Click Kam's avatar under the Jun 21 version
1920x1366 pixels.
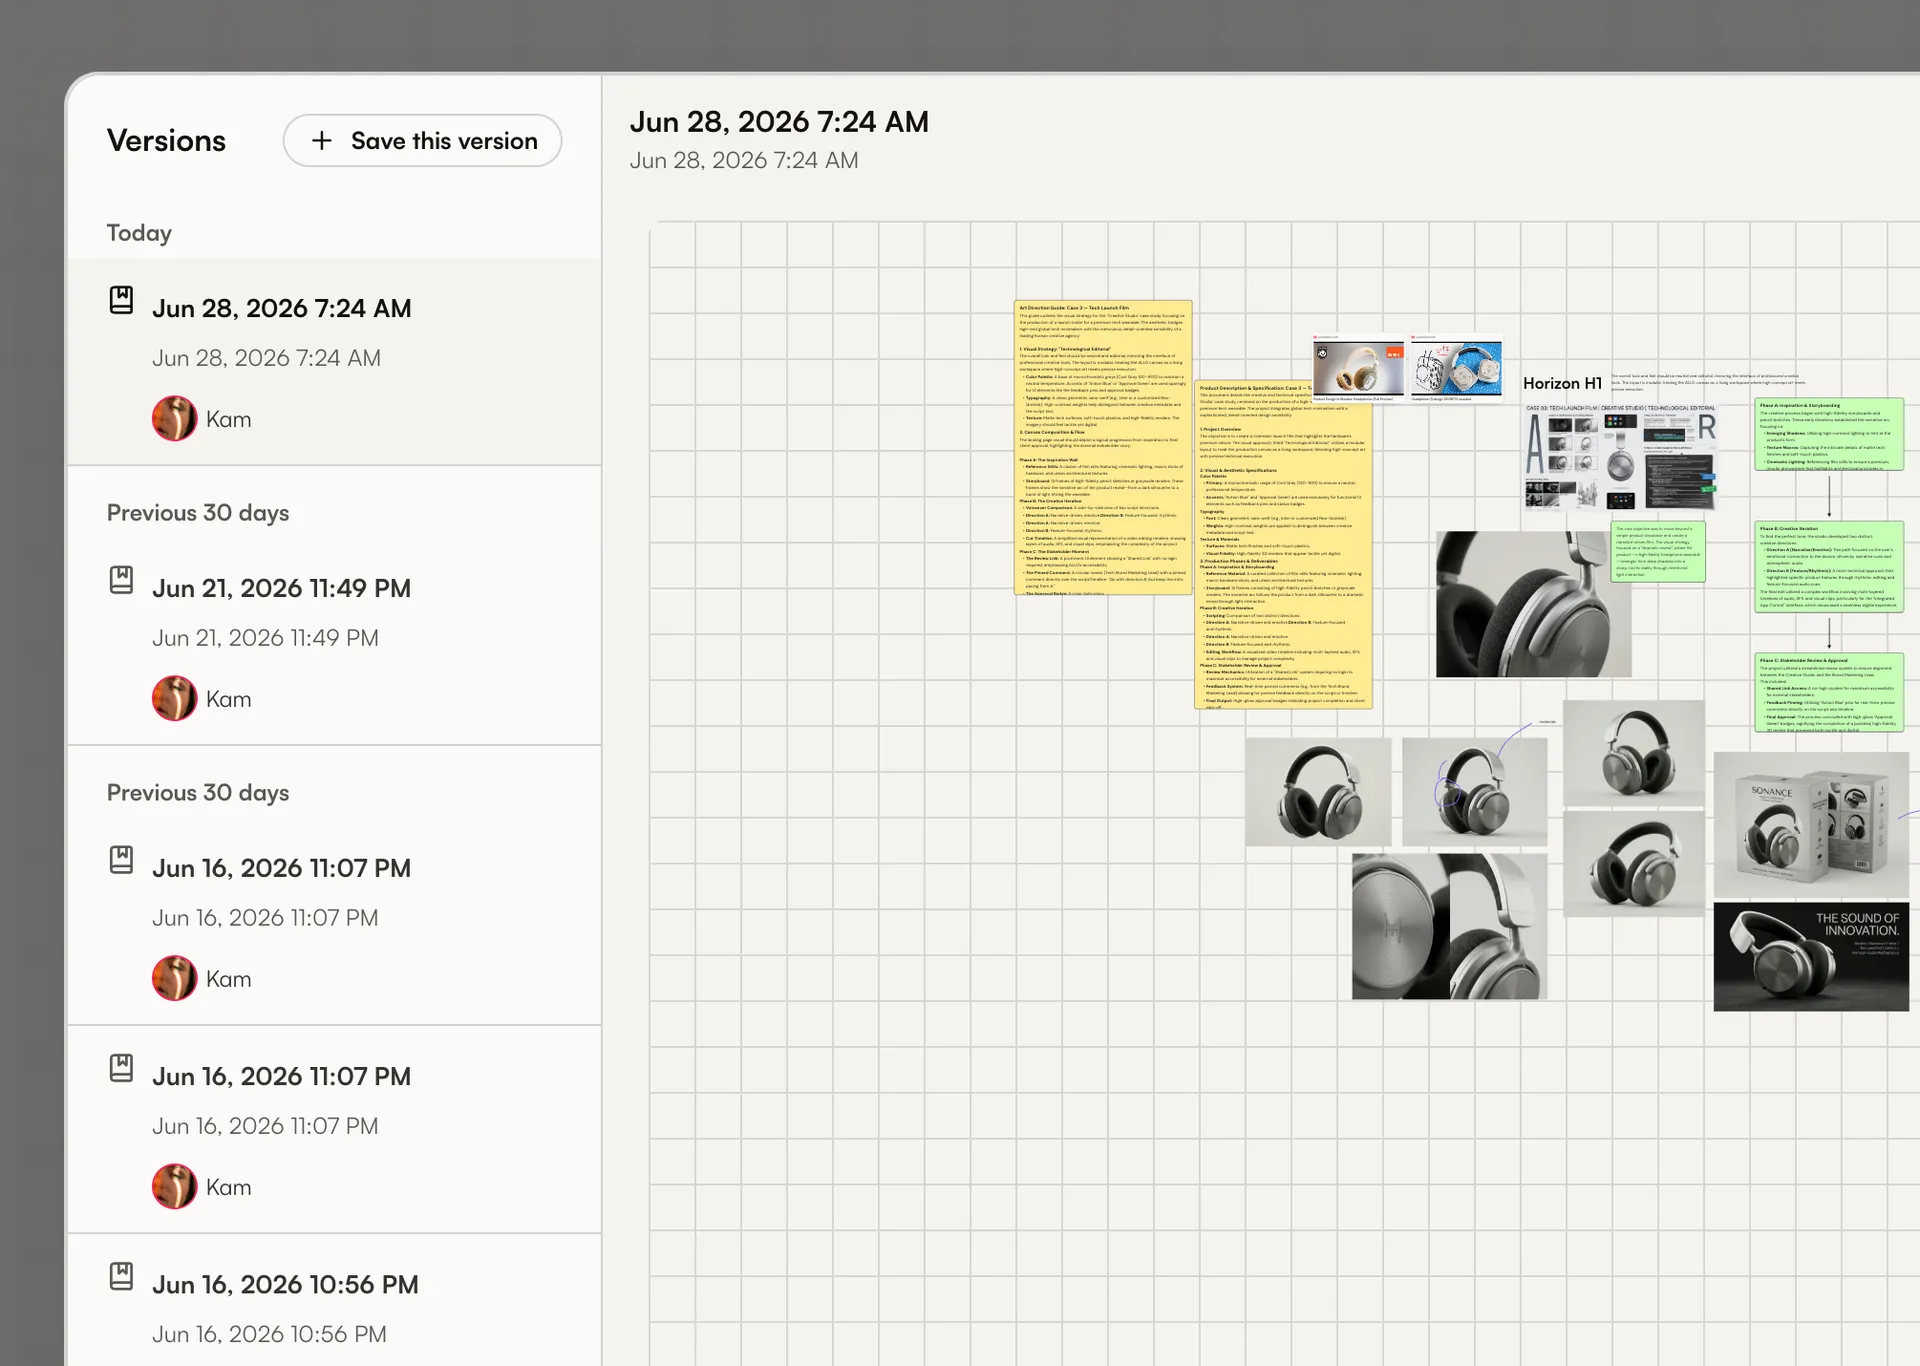tap(174, 699)
